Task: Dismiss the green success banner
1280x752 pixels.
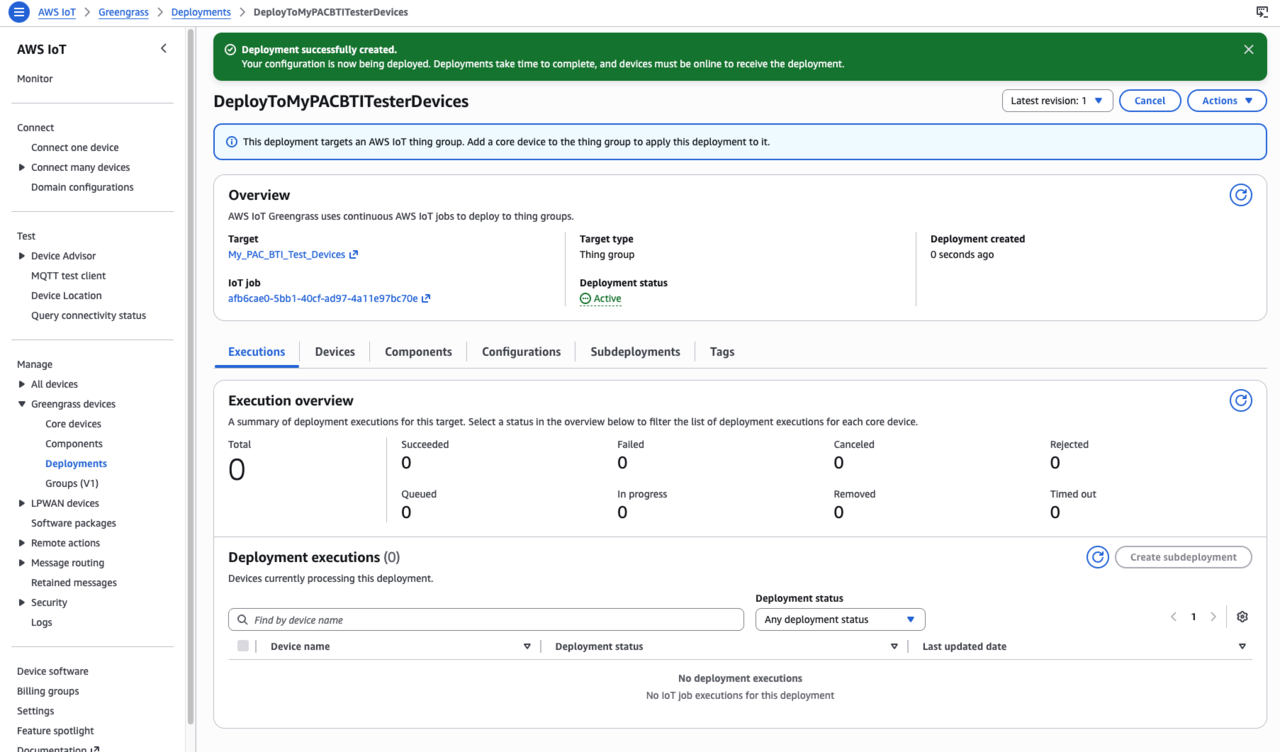Action: click(1248, 49)
